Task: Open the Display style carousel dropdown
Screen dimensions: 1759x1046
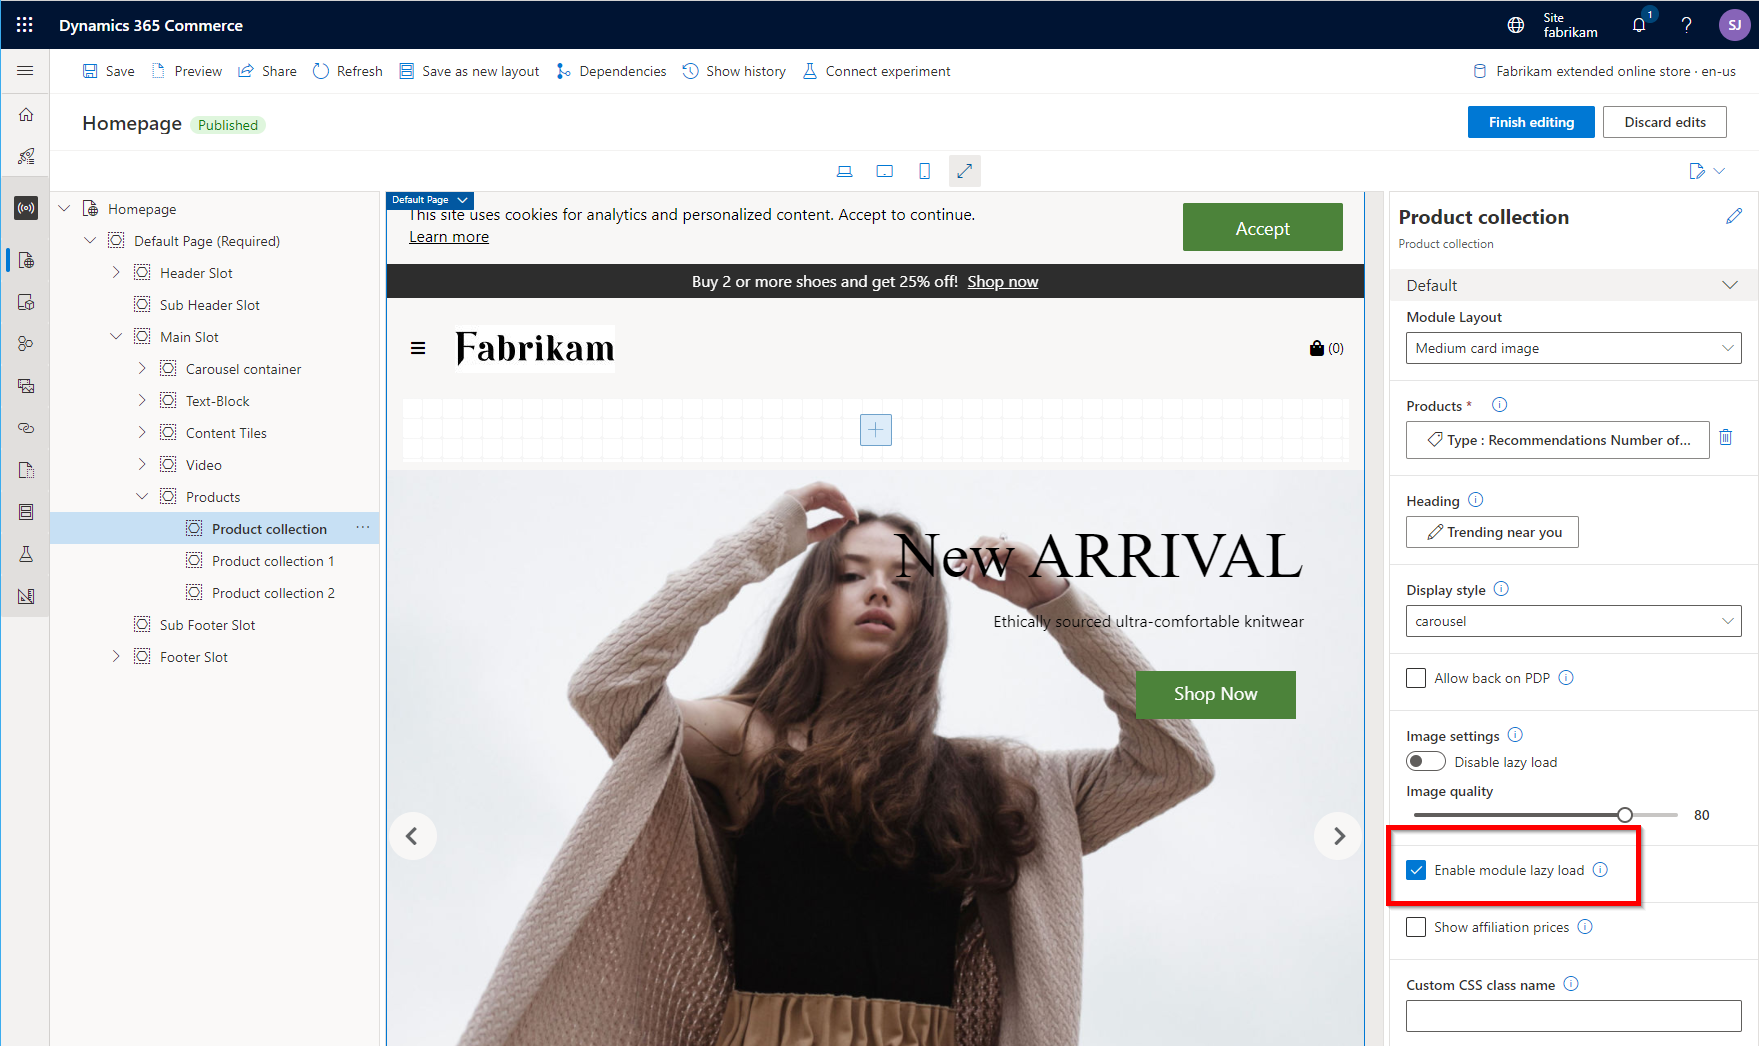Action: pos(1572,620)
